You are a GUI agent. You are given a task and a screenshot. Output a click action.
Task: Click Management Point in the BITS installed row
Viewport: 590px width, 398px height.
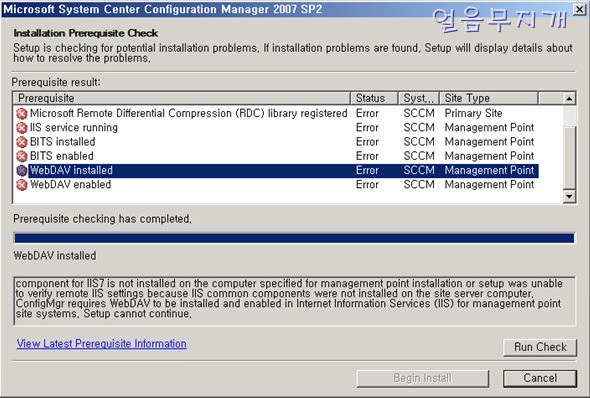(x=489, y=142)
